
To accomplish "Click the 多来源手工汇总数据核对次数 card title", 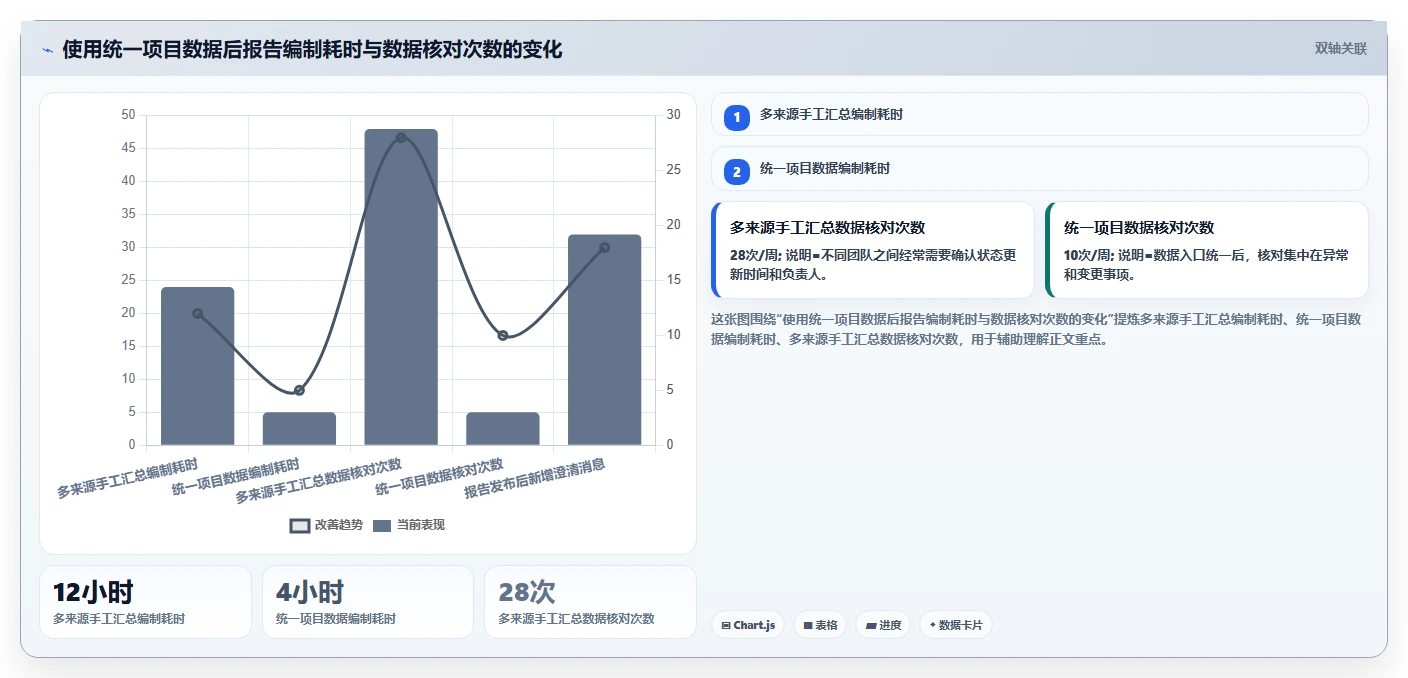I will point(827,228).
